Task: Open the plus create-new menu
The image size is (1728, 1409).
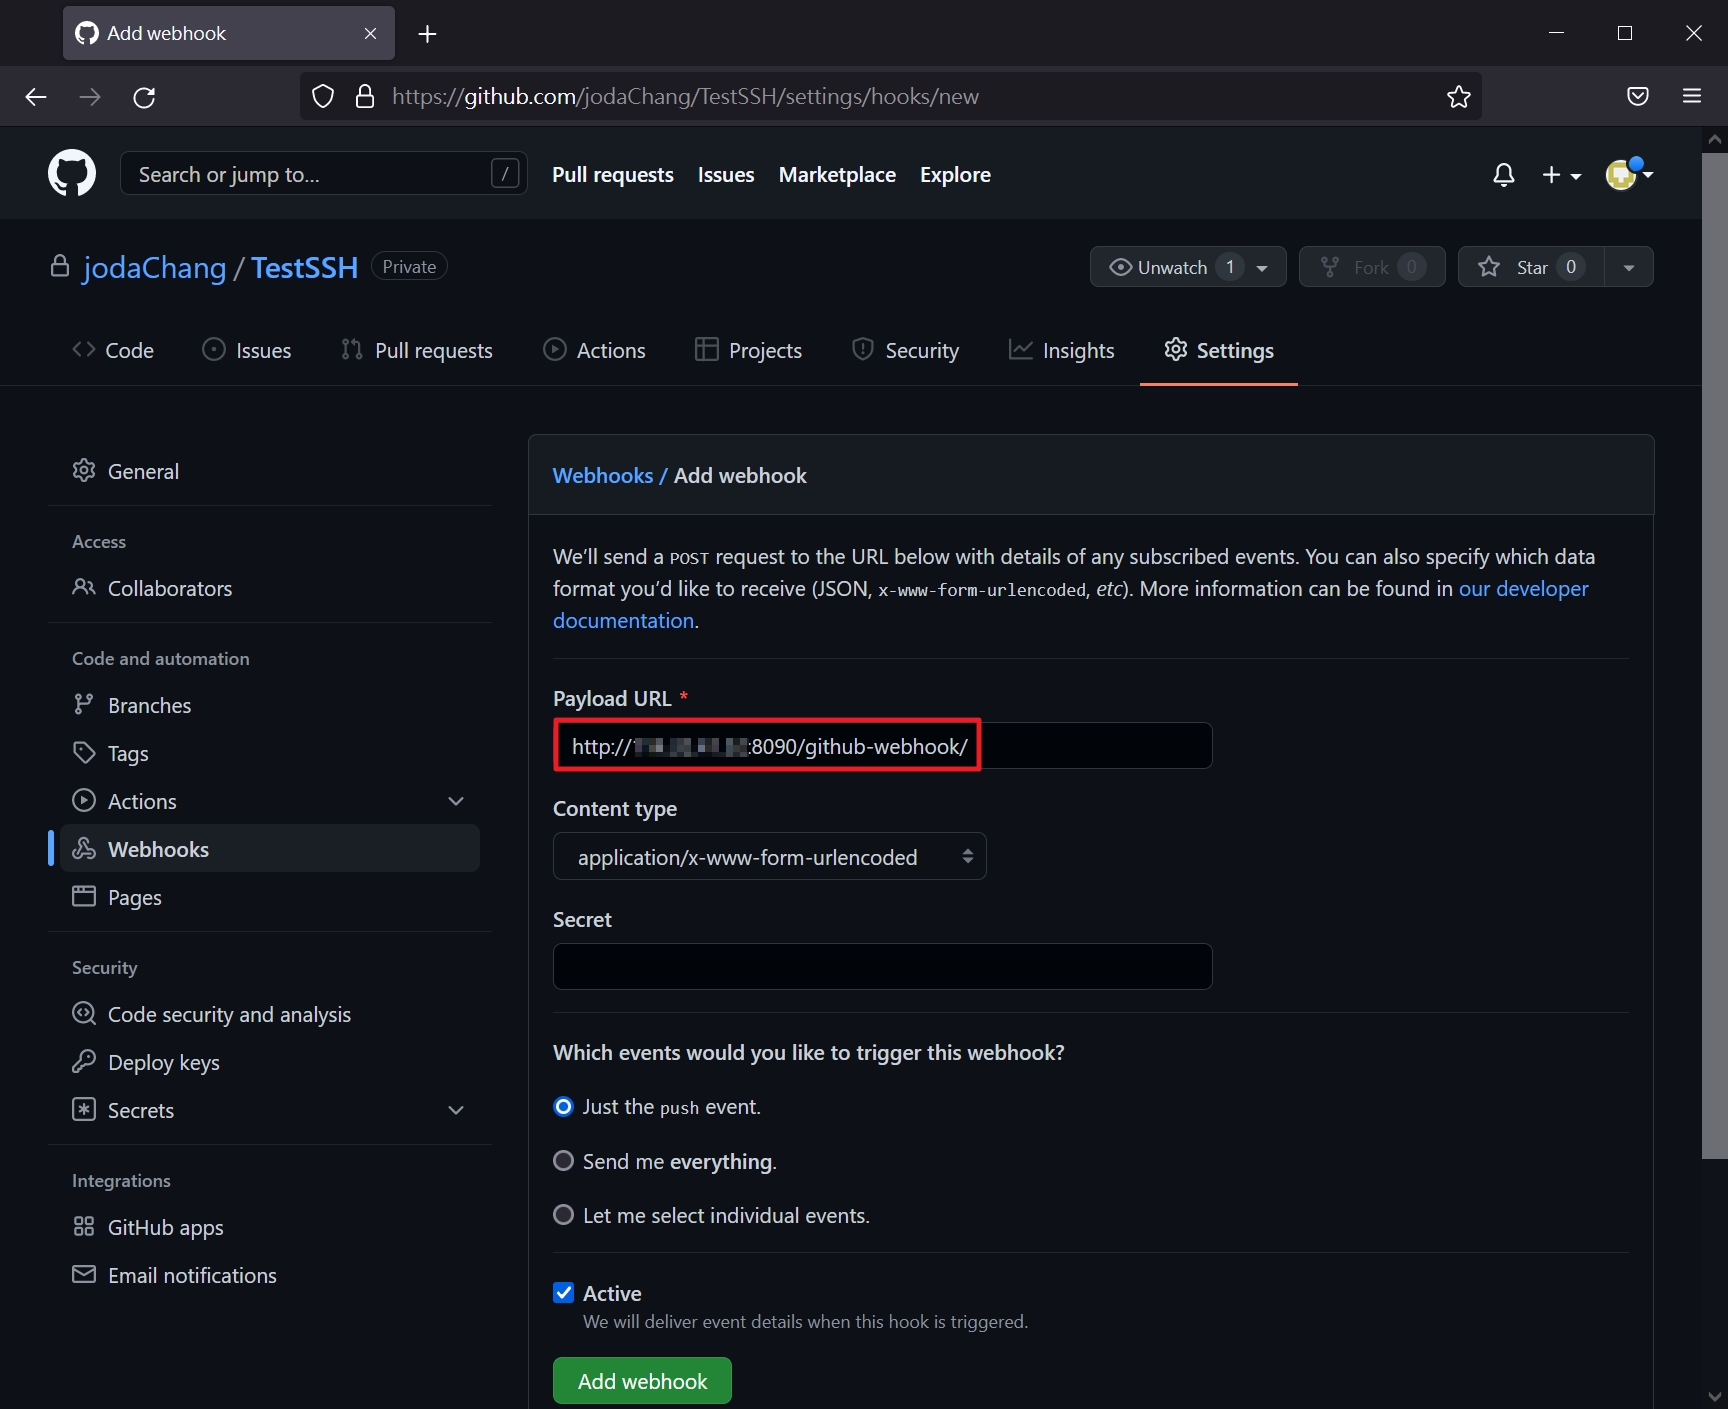Action: coord(1561,175)
